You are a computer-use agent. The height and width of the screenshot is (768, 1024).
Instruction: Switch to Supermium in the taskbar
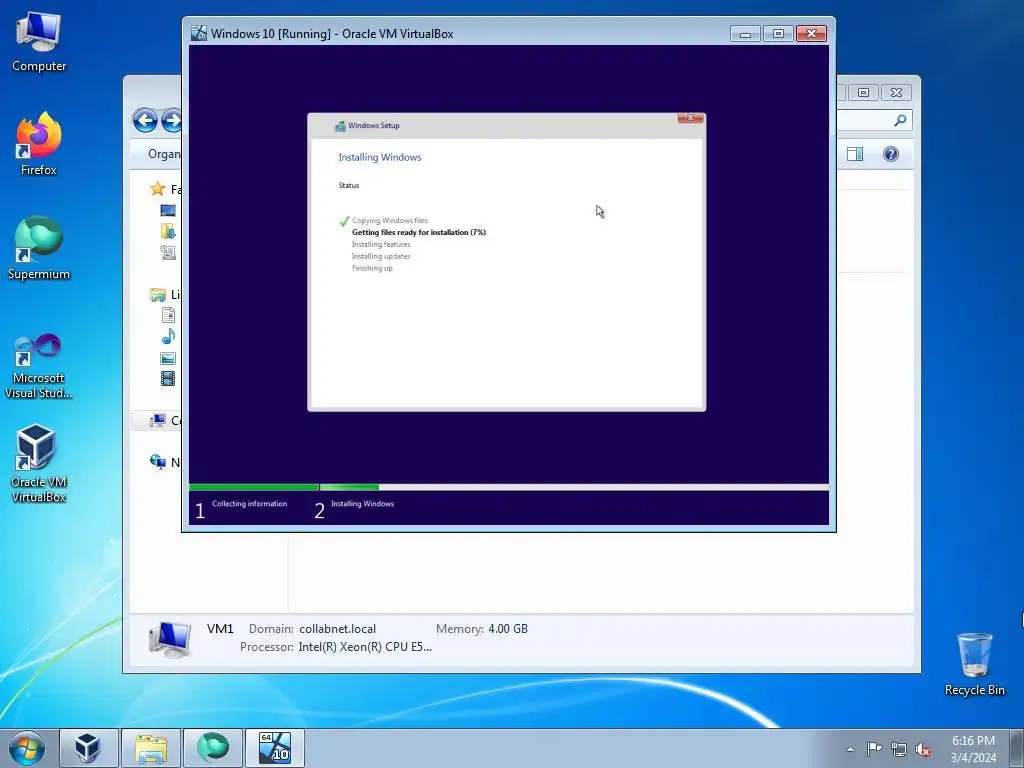pos(213,748)
